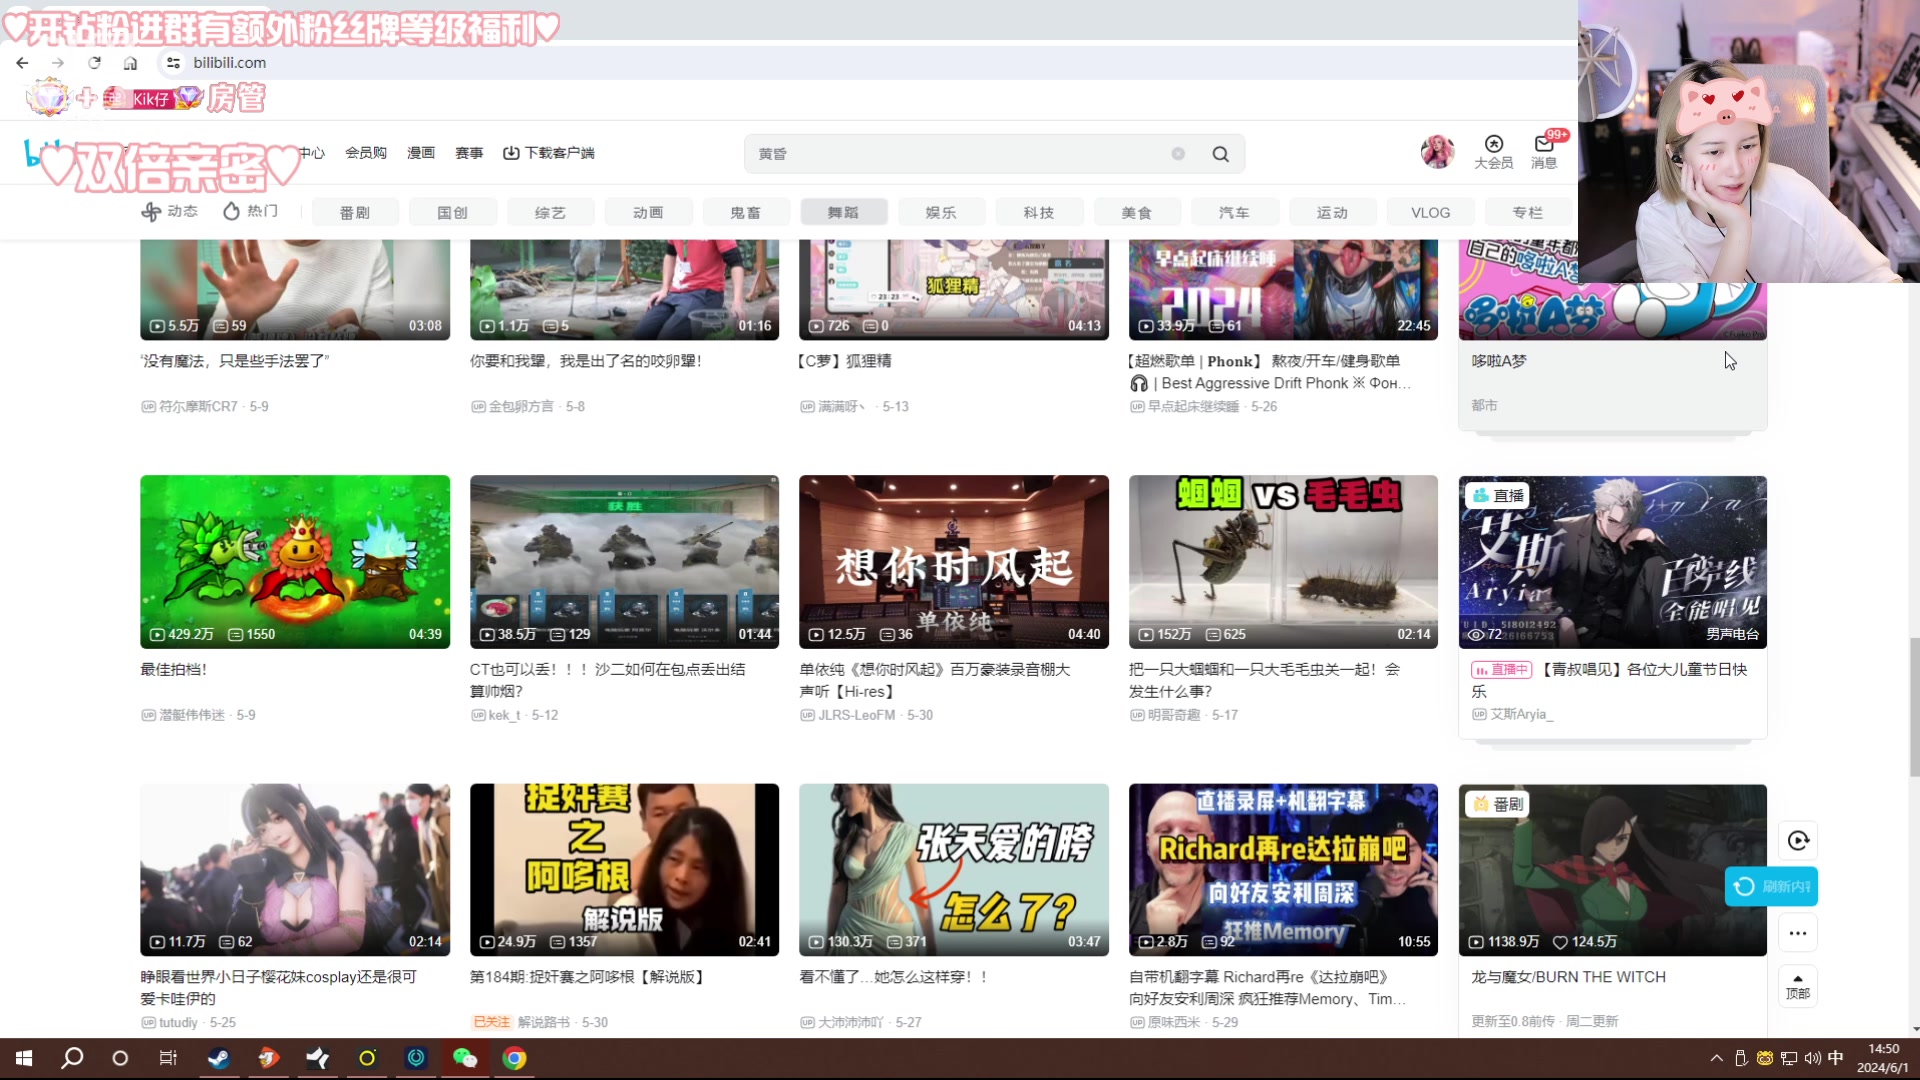The height and width of the screenshot is (1080, 1920).
Task: Open the 消息 messages icon
Action: point(1544,152)
